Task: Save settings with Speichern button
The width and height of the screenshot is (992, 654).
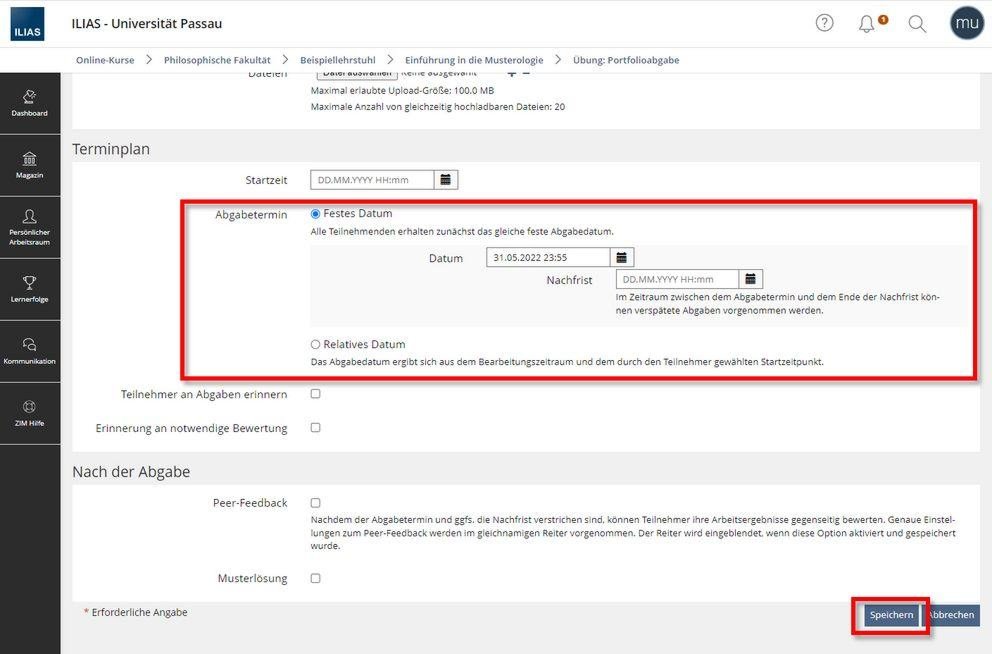Action: pyautogui.click(x=891, y=615)
